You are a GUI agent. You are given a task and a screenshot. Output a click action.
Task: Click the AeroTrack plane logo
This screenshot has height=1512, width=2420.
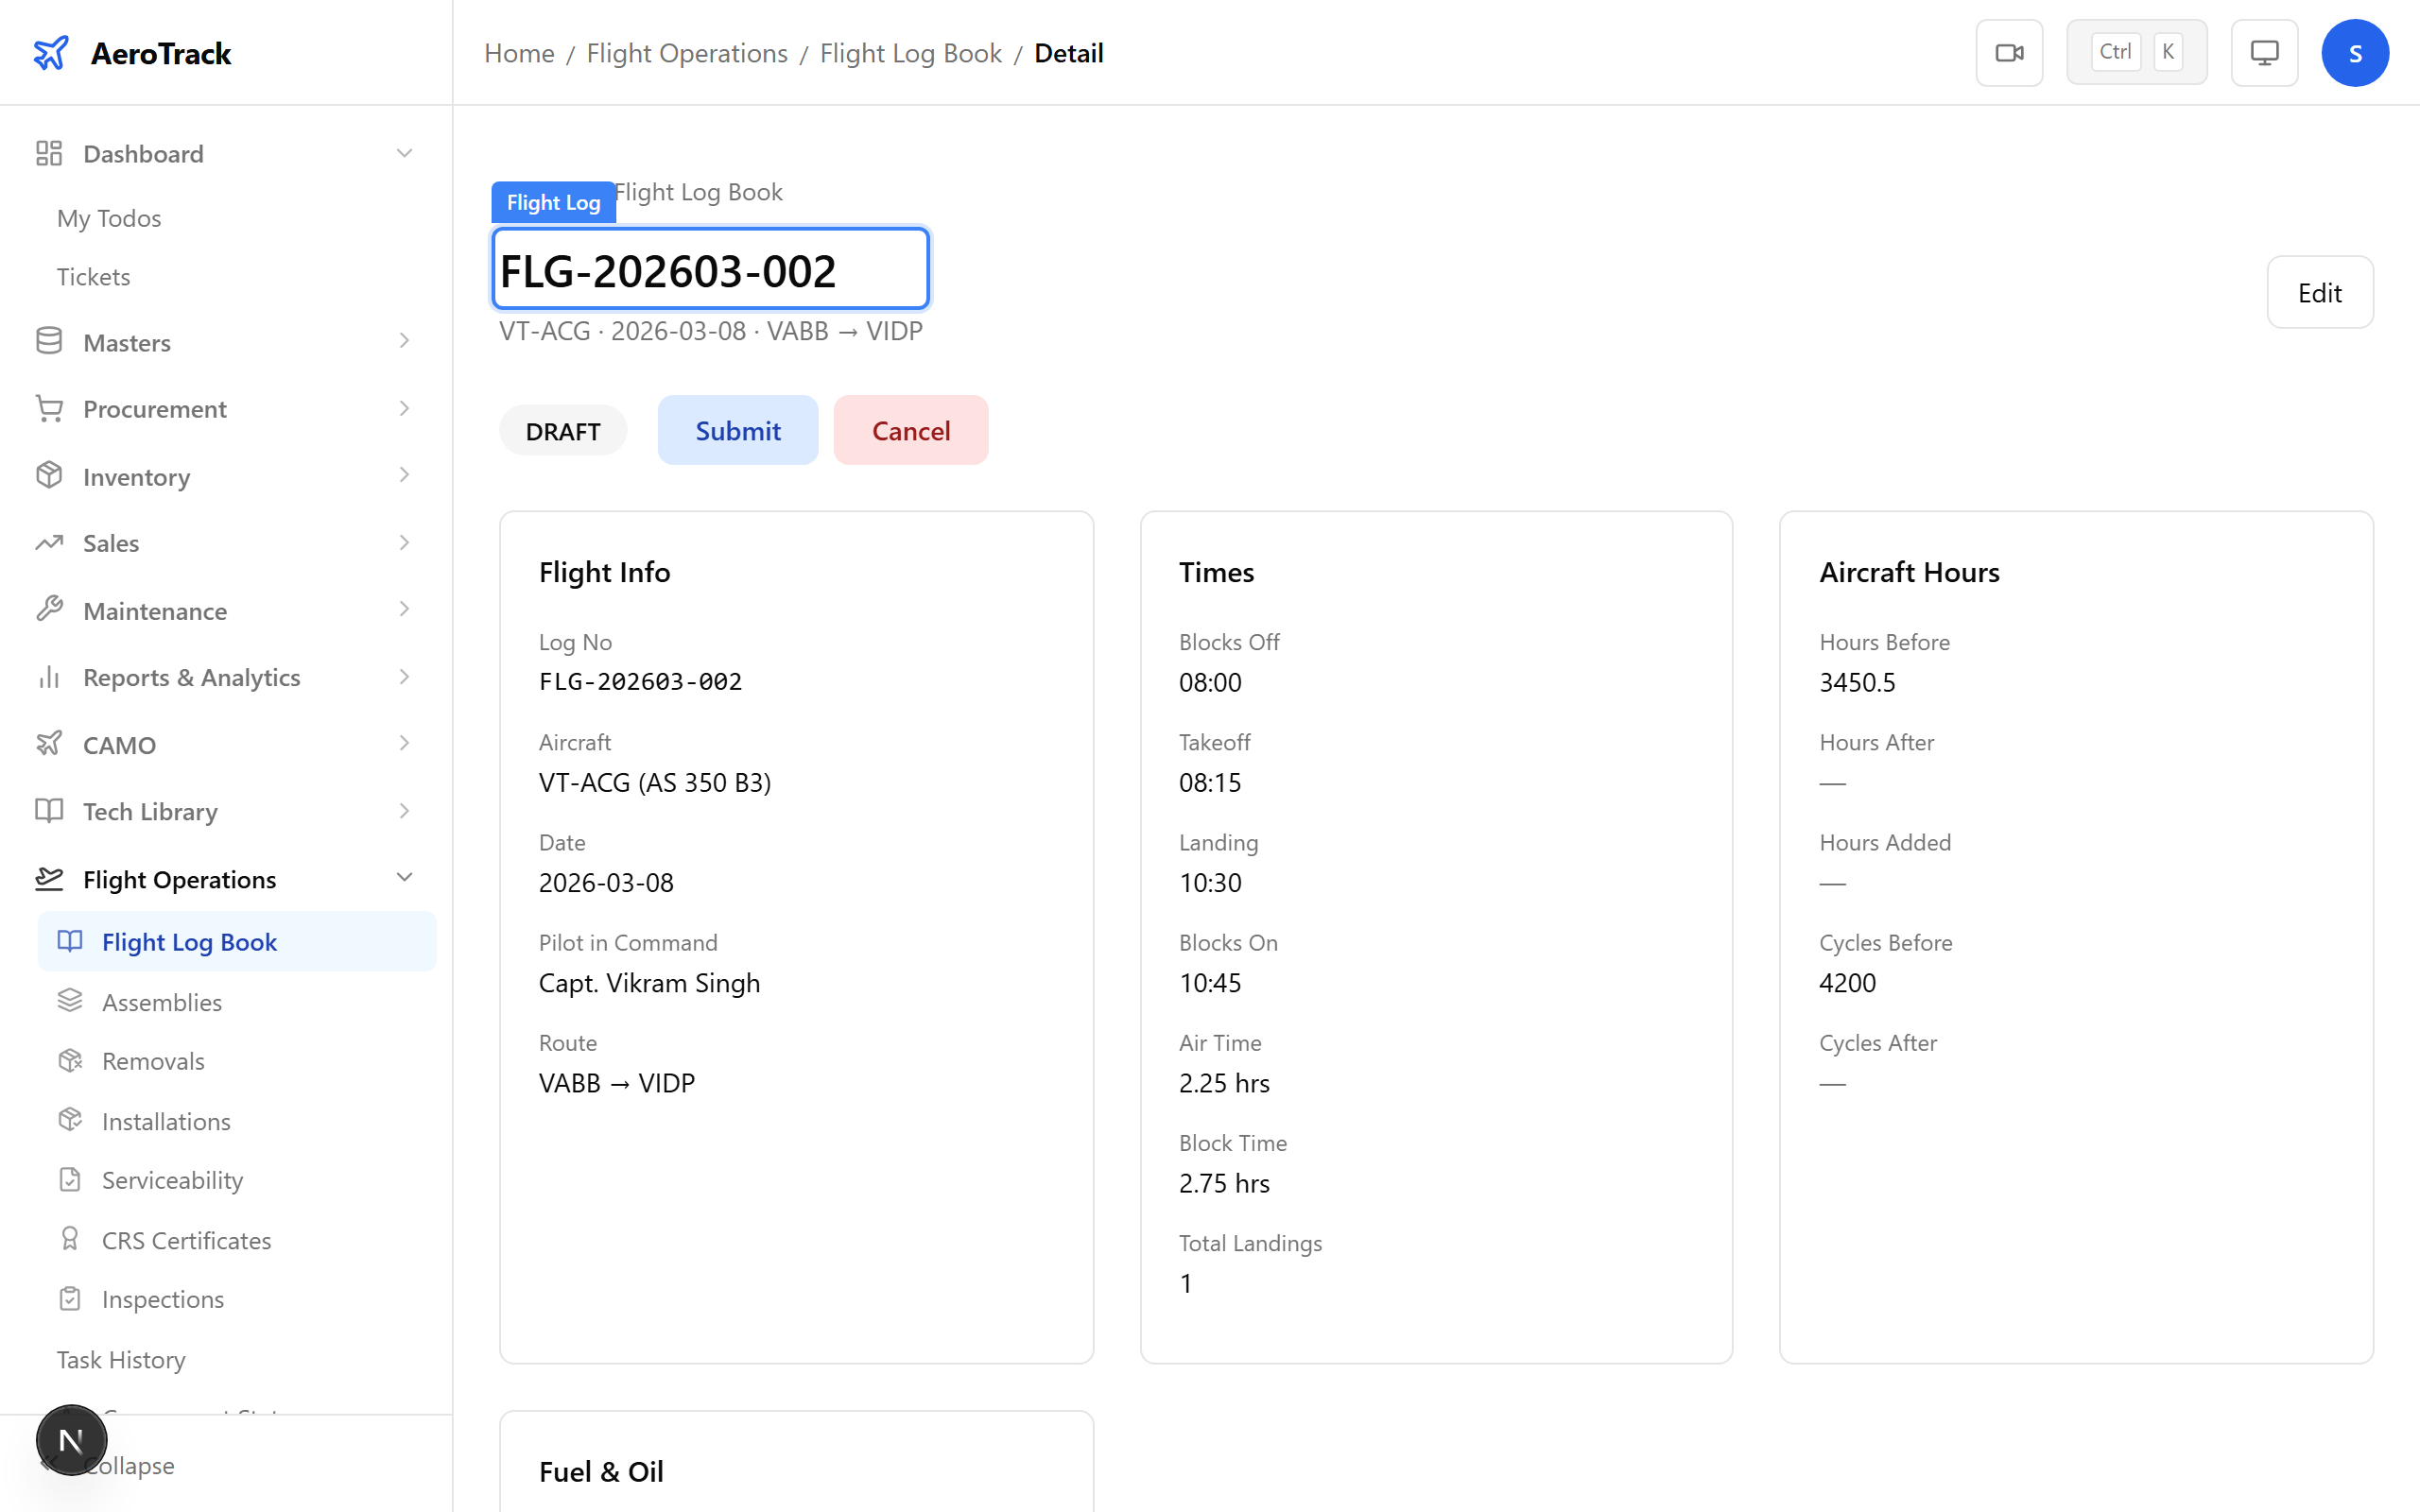pyautogui.click(x=51, y=52)
